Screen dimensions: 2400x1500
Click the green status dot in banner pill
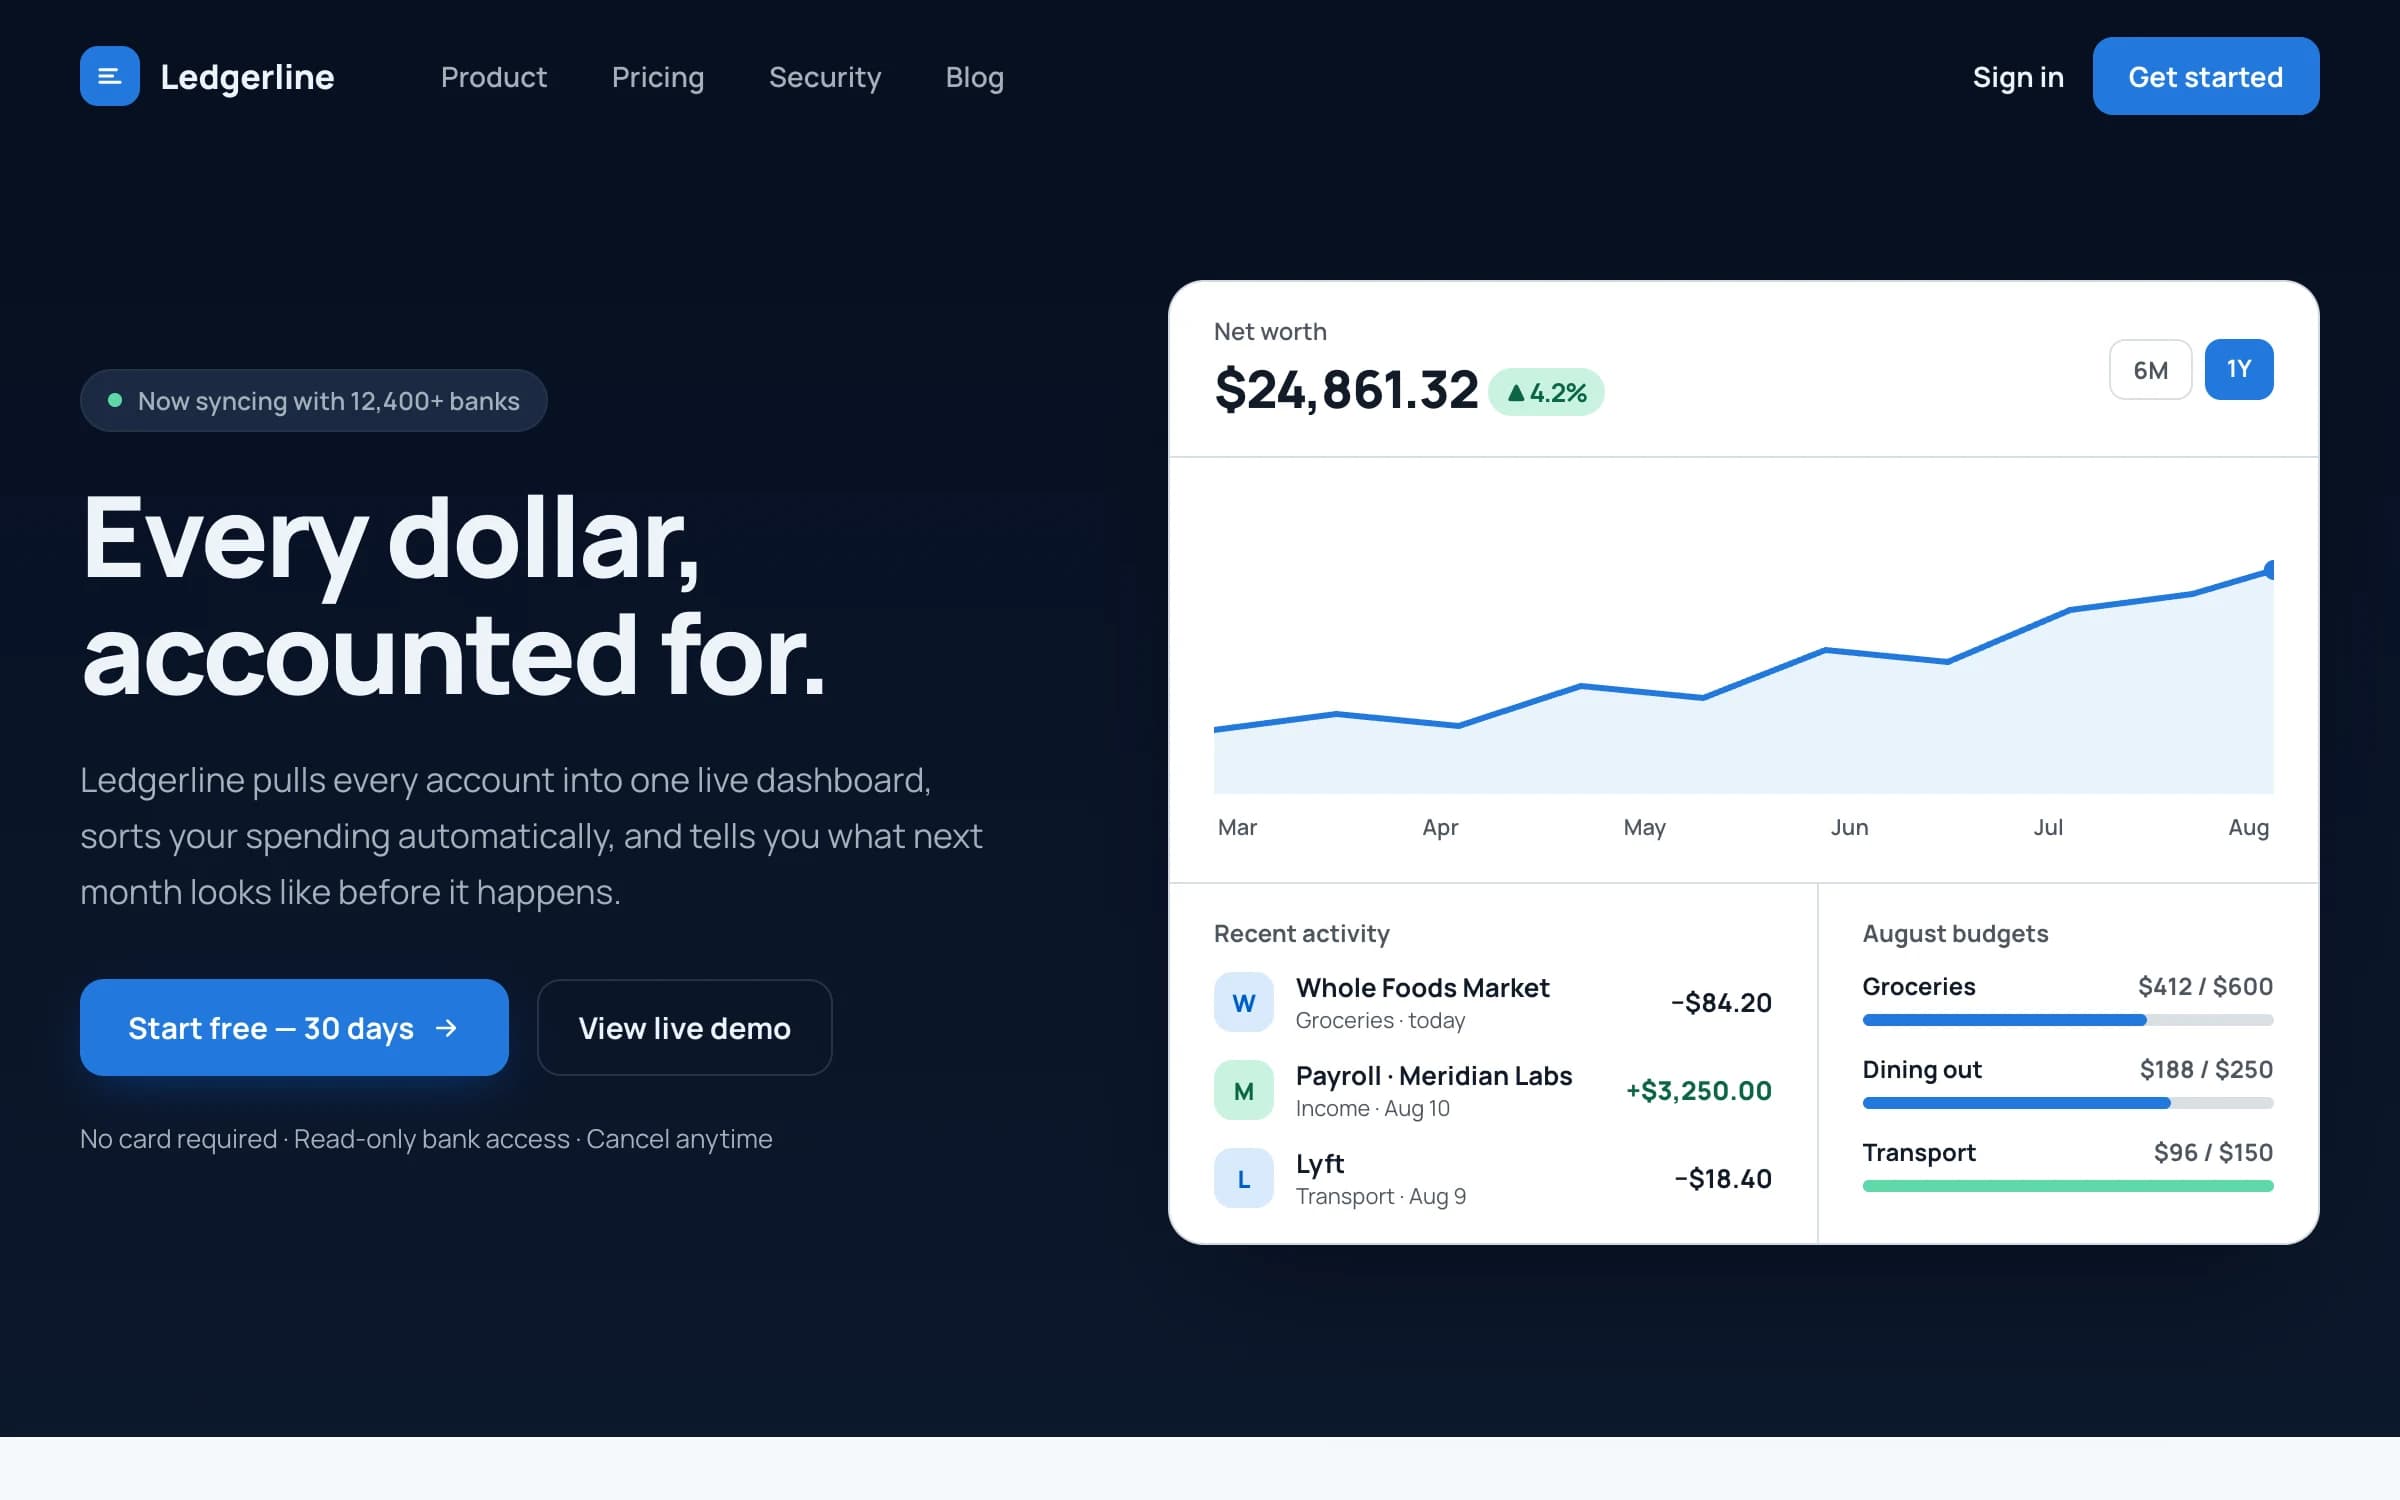coord(115,401)
